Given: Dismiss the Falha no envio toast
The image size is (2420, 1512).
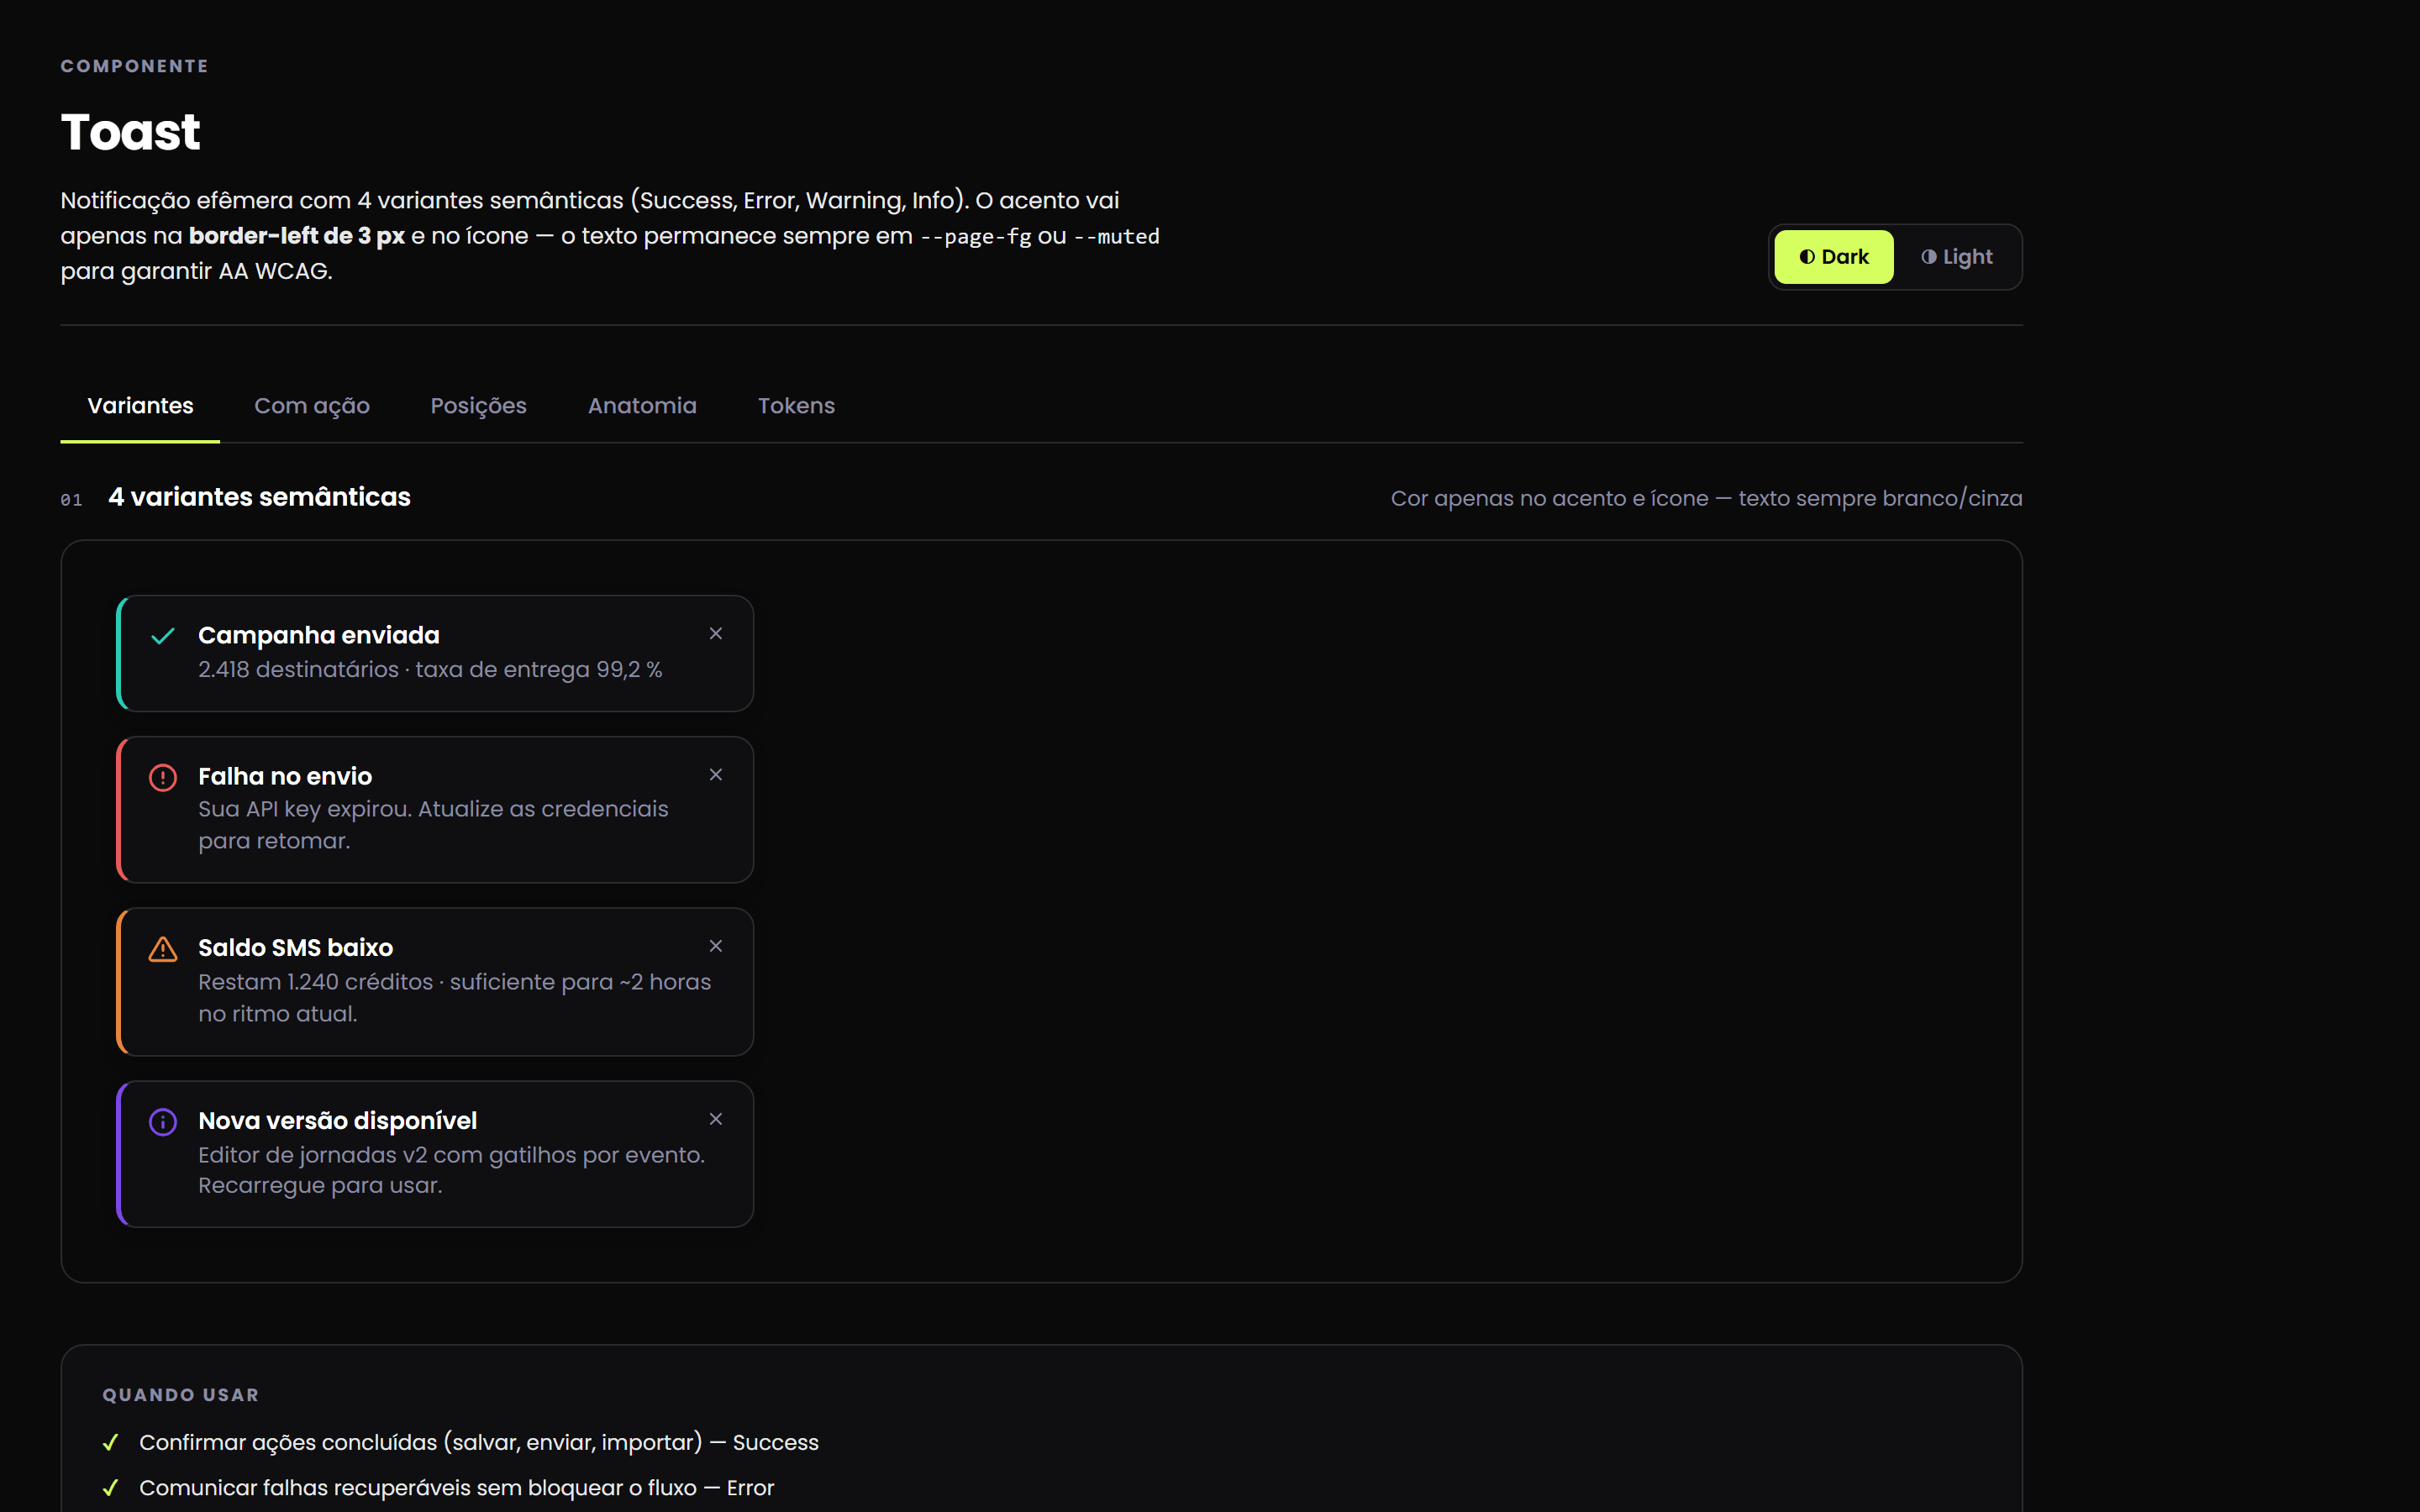Looking at the screenshot, I should (x=715, y=774).
